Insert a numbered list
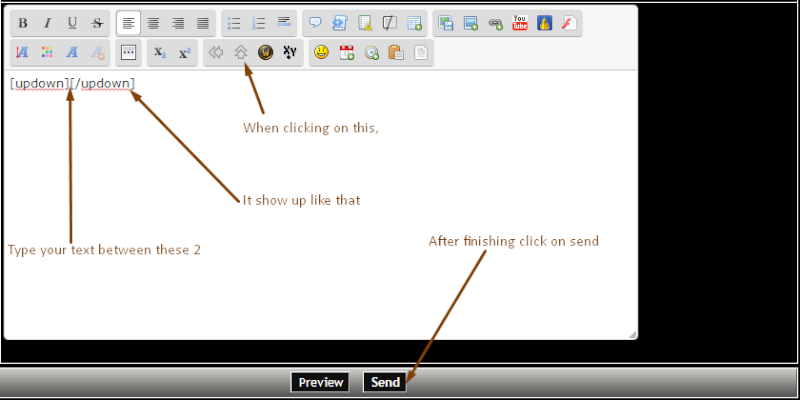Viewport: 800px width, 400px height. (259, 23)
